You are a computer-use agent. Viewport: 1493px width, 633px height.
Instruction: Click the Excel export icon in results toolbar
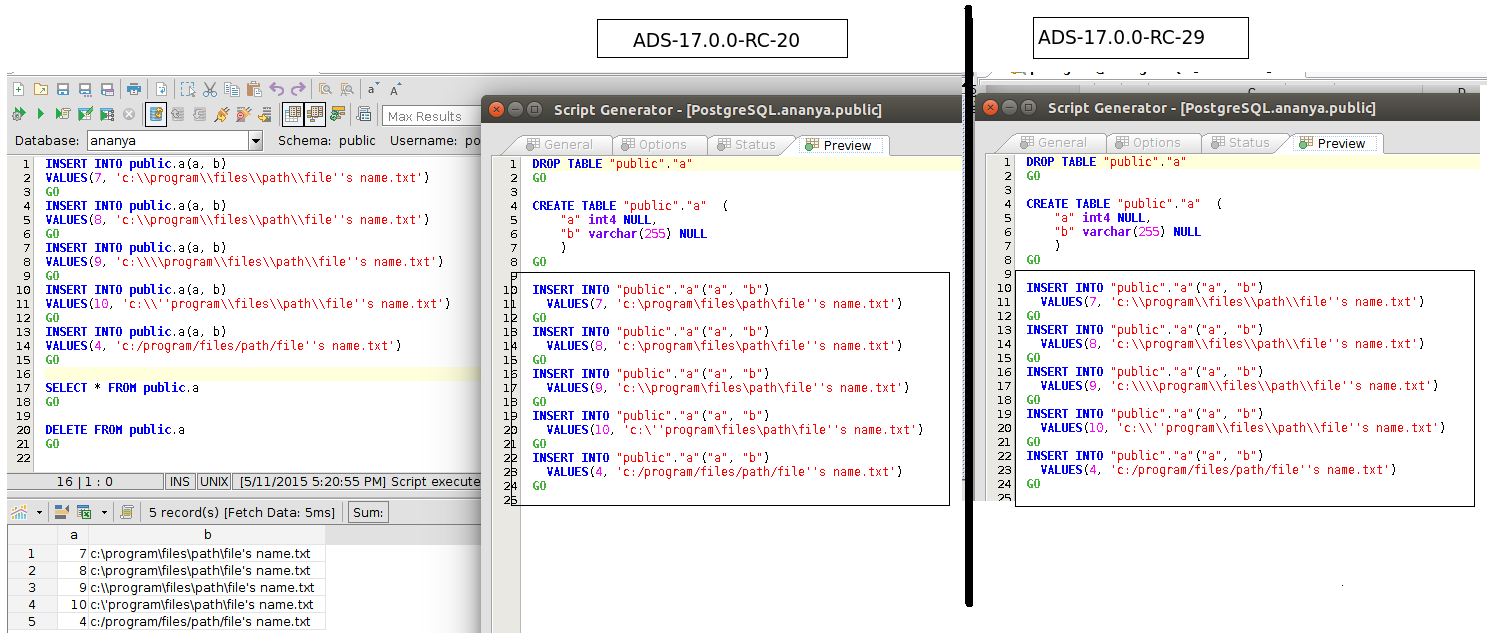(x=84, y=512)
